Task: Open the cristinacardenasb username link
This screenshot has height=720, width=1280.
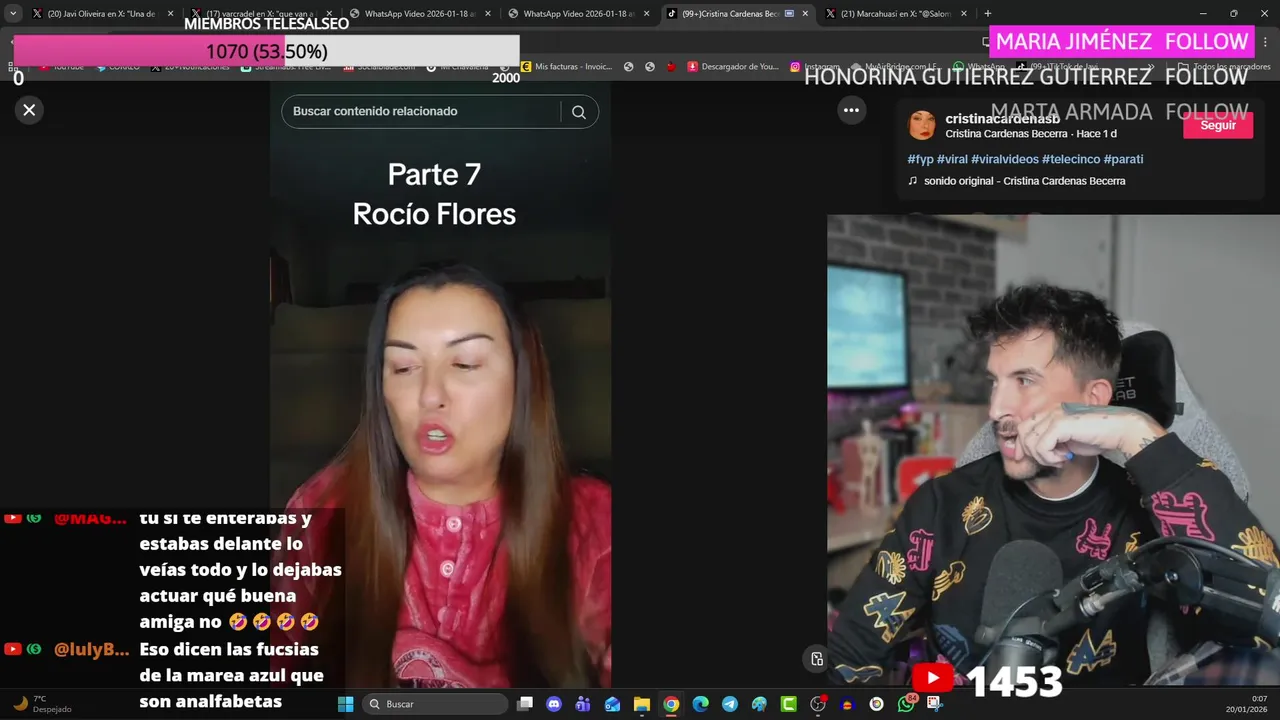Action: coord(1002,119)
